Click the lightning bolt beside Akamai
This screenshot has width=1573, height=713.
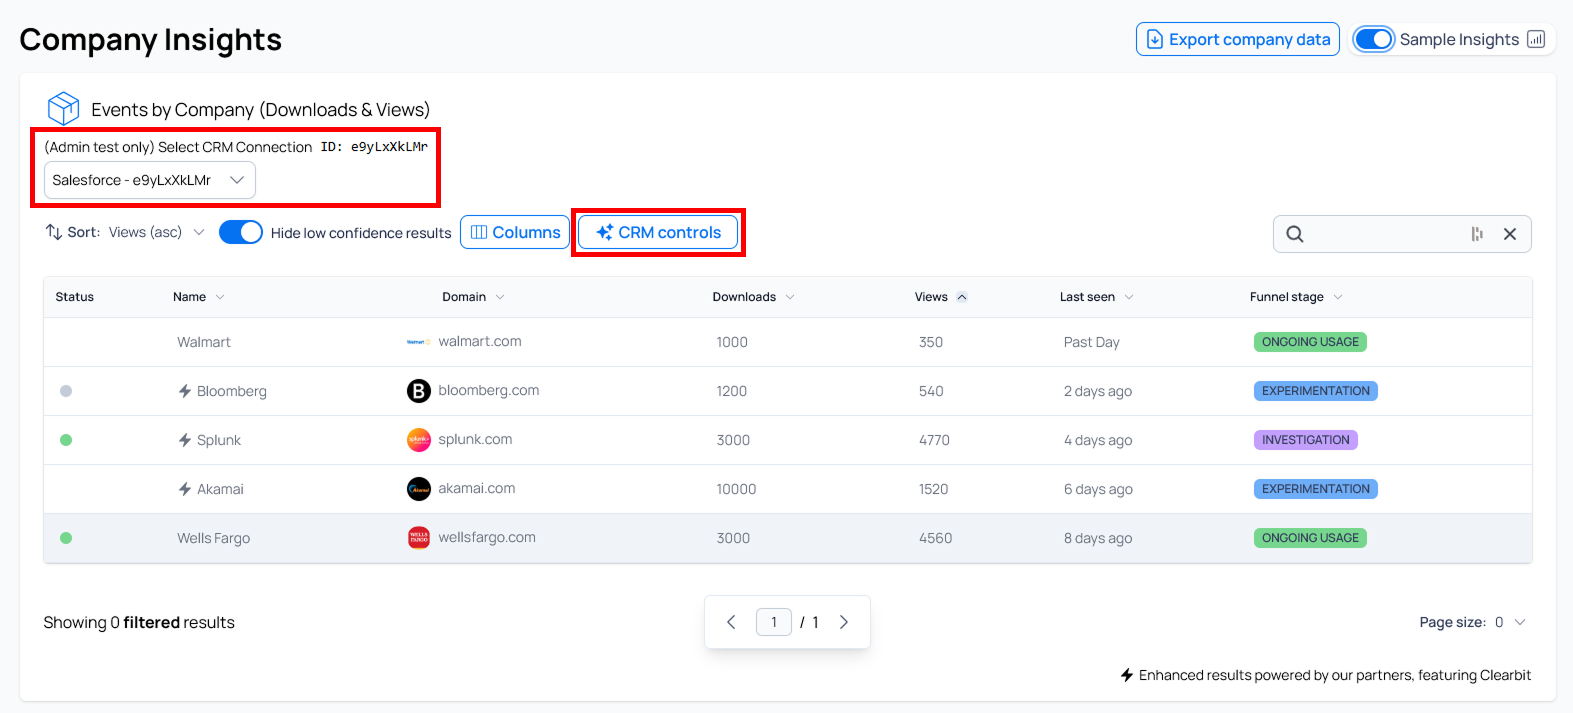(185, 489)
